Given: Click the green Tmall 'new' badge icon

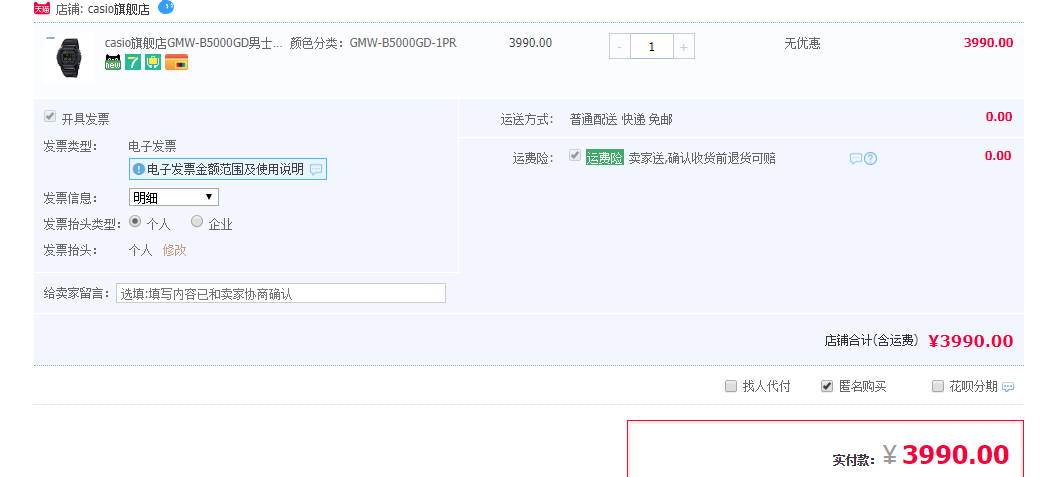Looking at the screenshot, I should [113, 62].
